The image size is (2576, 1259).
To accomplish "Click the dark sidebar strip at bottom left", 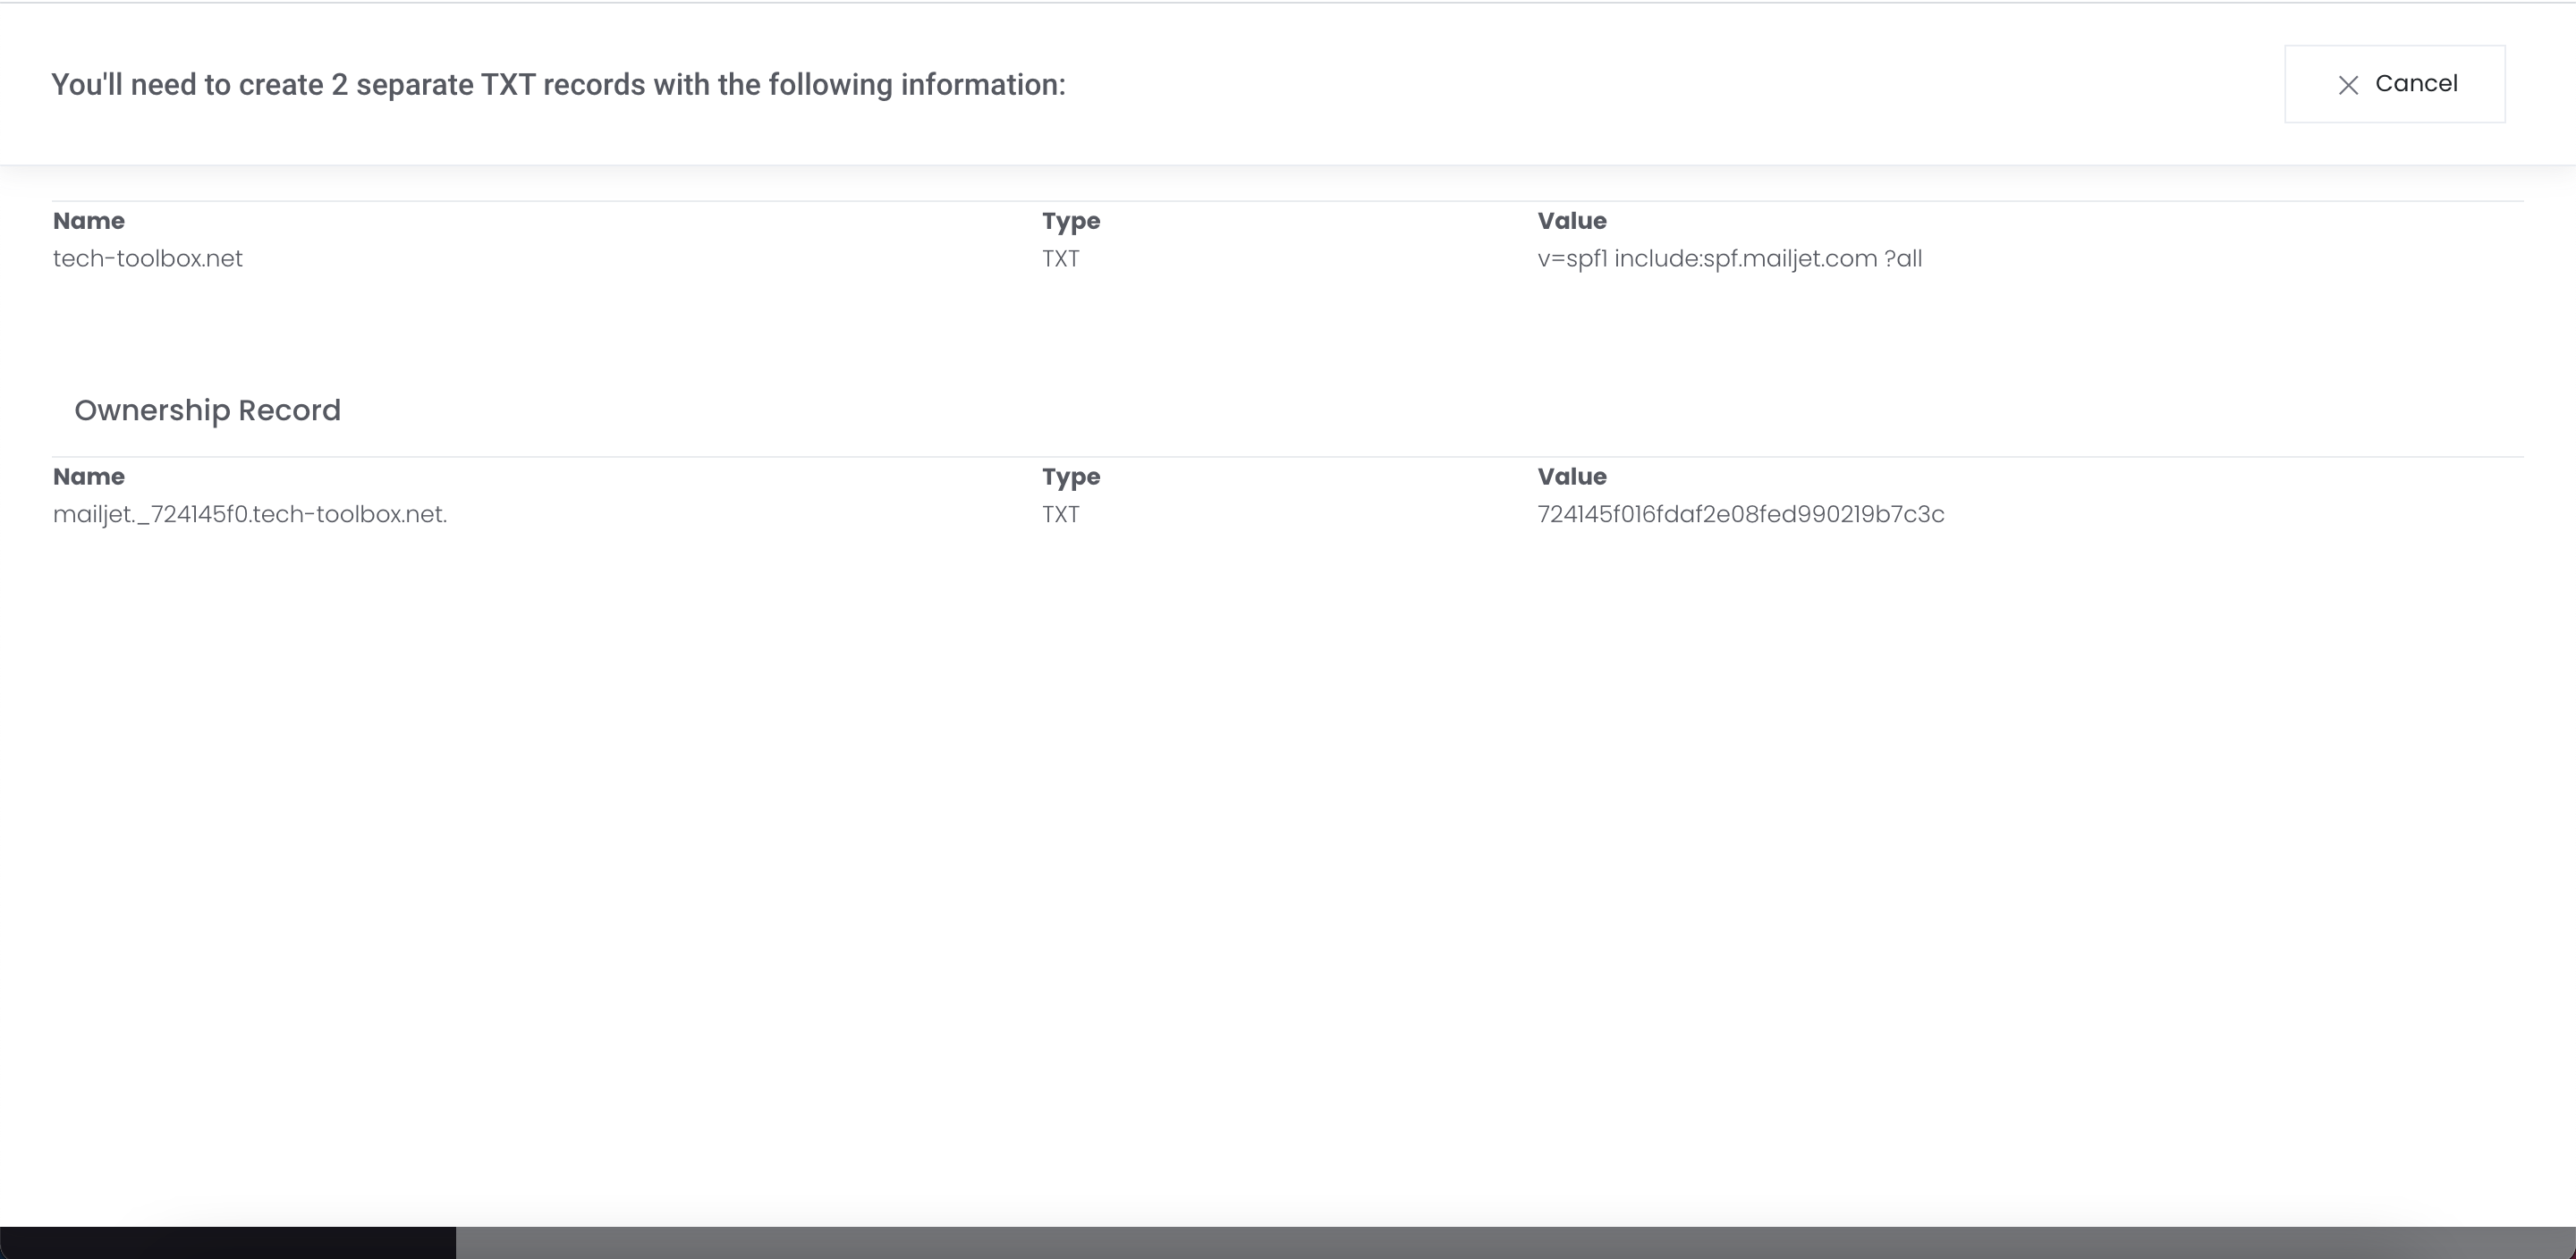I will point(228,1243).
